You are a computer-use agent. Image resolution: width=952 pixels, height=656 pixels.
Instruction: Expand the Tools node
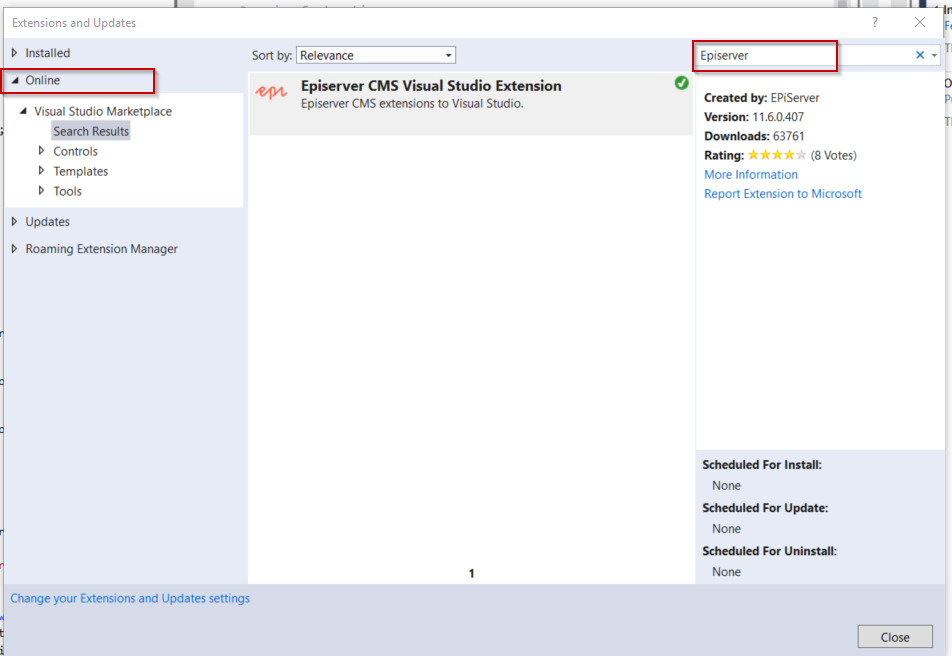point(41,191)
